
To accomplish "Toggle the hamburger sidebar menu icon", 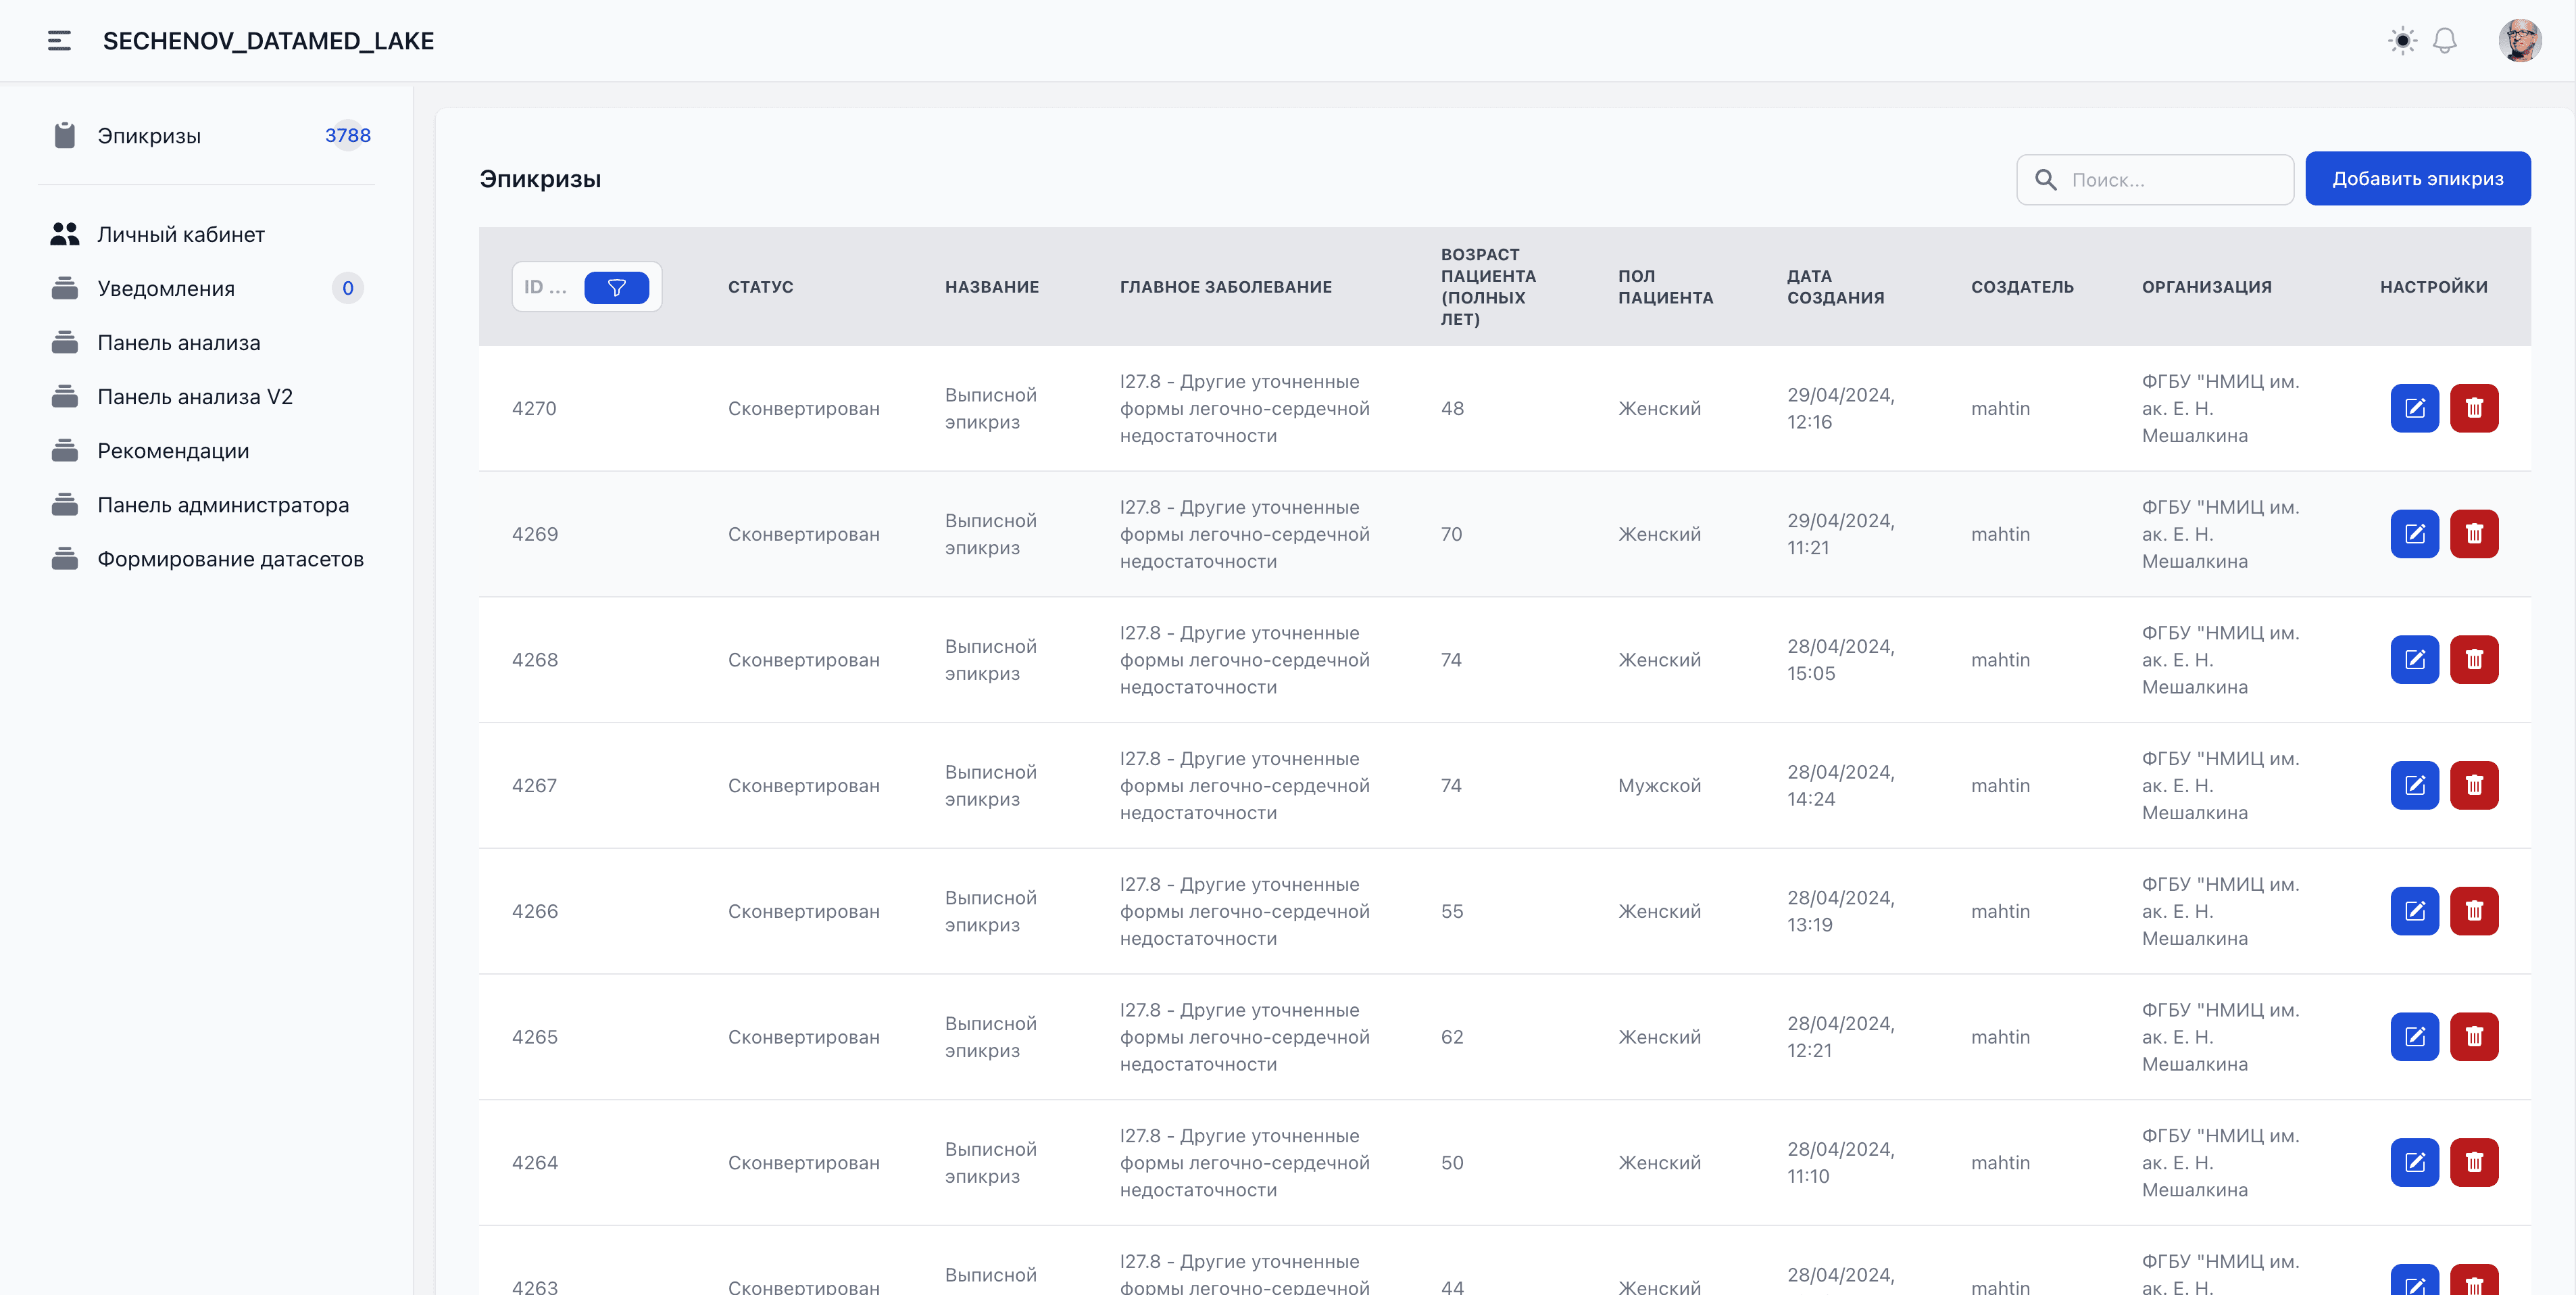I will point(59,41).
